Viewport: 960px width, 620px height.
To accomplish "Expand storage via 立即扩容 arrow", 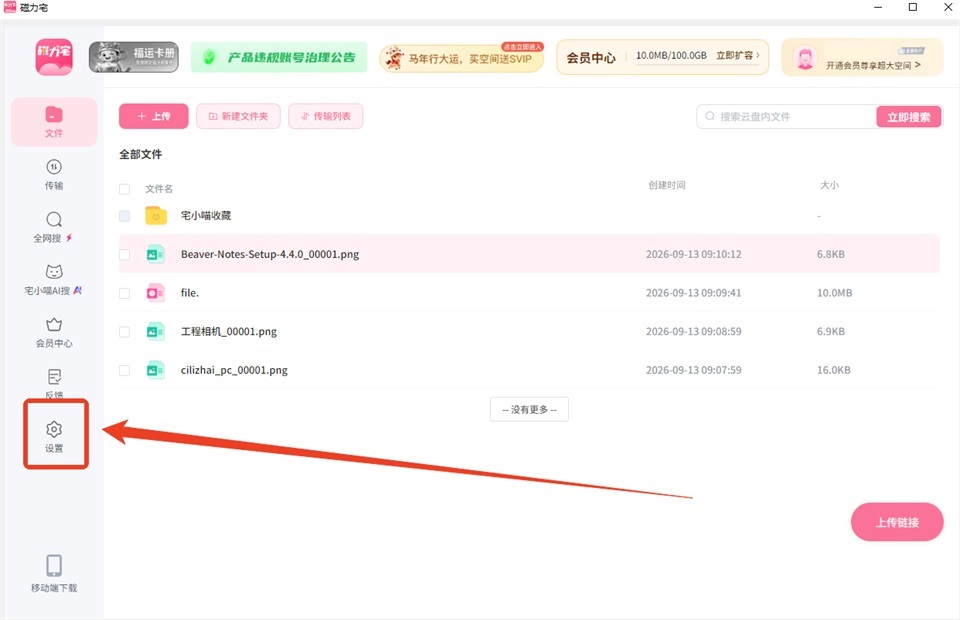I will [x=738, y=56].
